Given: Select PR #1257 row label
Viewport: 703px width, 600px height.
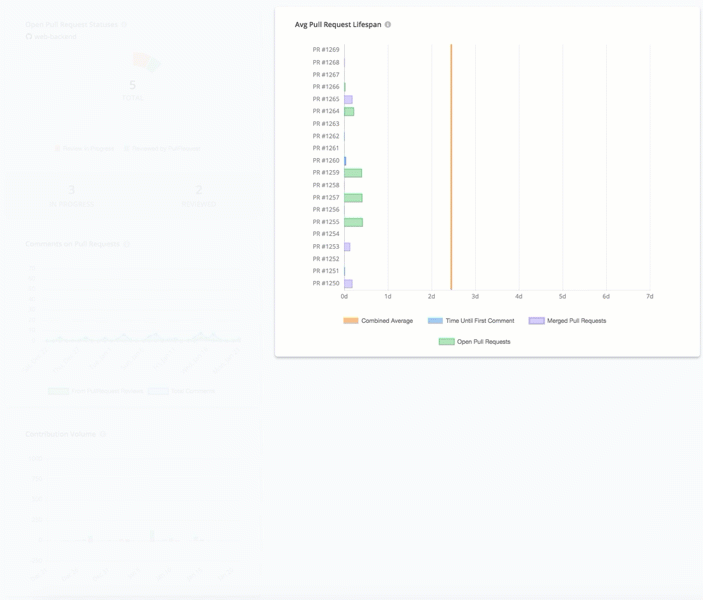Looking at the screenshot, I should pyautogui.click(x=326, y=197).
